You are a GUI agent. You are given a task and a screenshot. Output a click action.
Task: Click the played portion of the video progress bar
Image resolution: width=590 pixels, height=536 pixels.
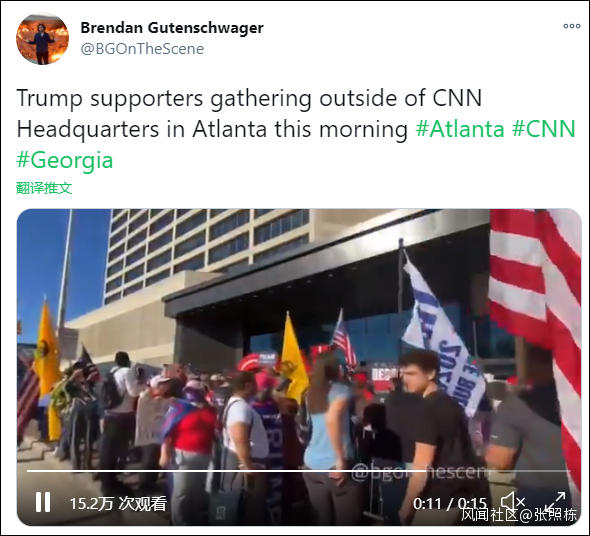pyautogui.click(x=226, y=471)
